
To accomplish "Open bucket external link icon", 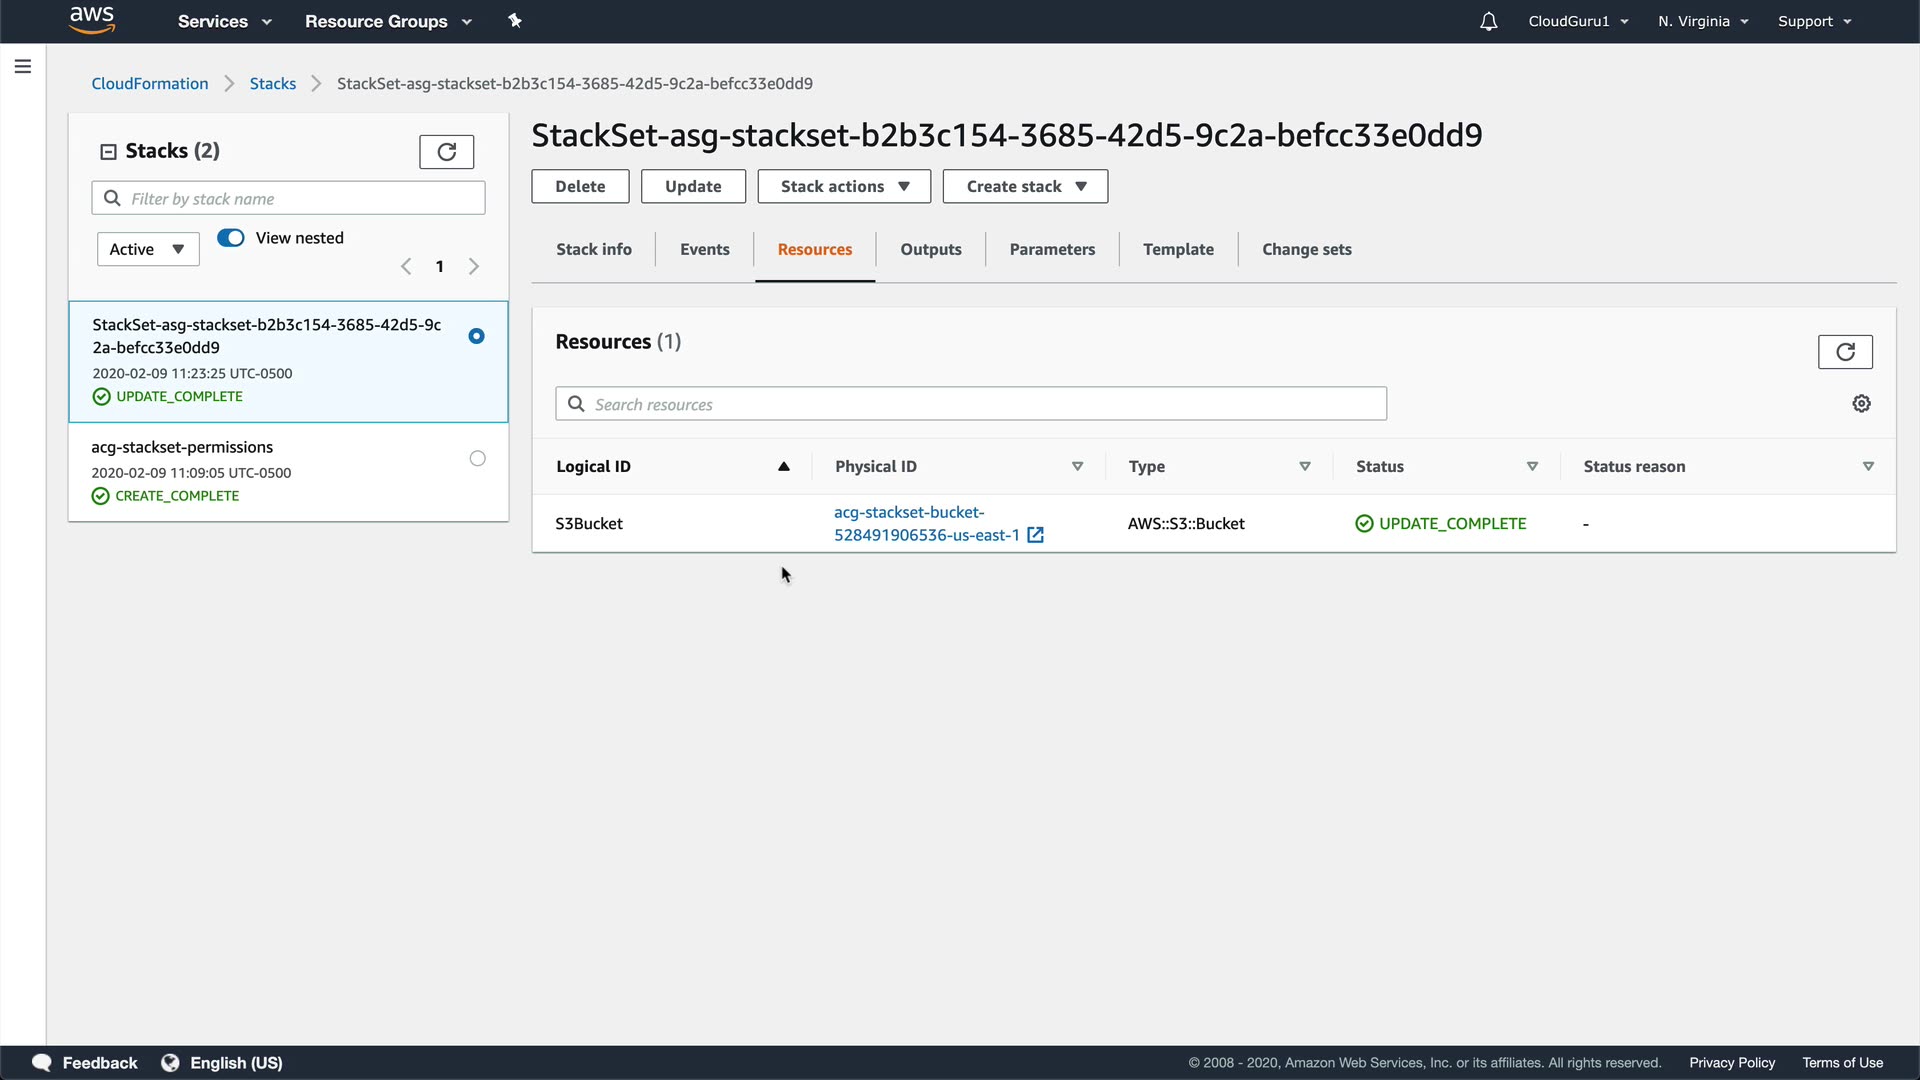I will click(1036, 535).
